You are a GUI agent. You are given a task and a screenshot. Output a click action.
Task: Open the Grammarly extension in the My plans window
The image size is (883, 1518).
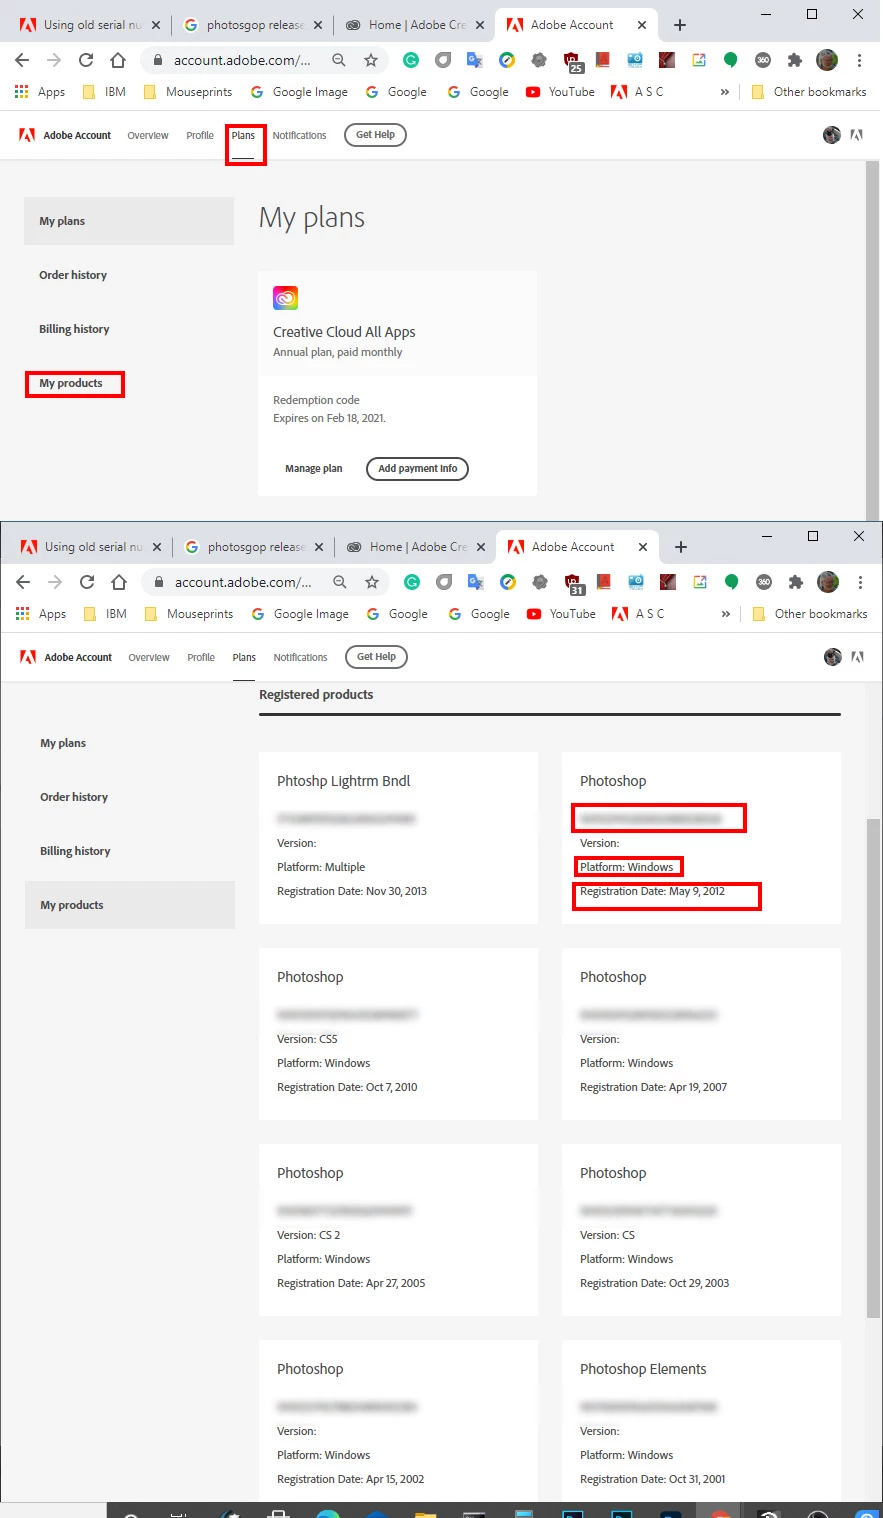[410, 60]
